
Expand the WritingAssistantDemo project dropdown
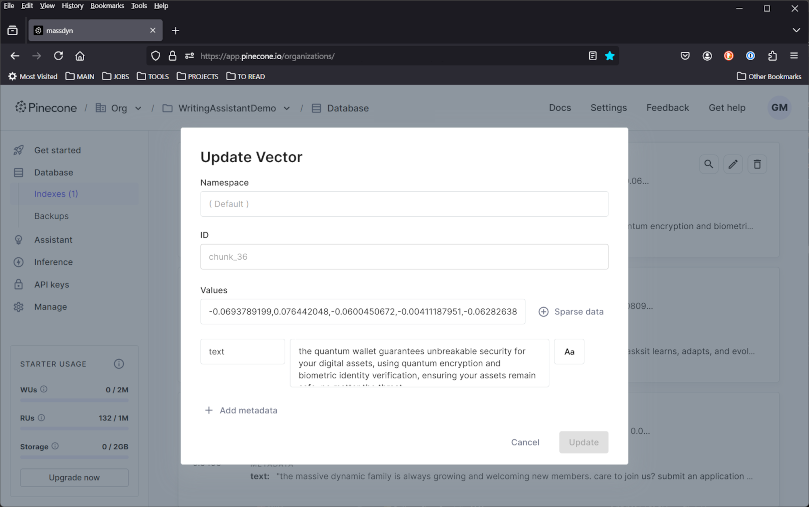tap(287, 108)
